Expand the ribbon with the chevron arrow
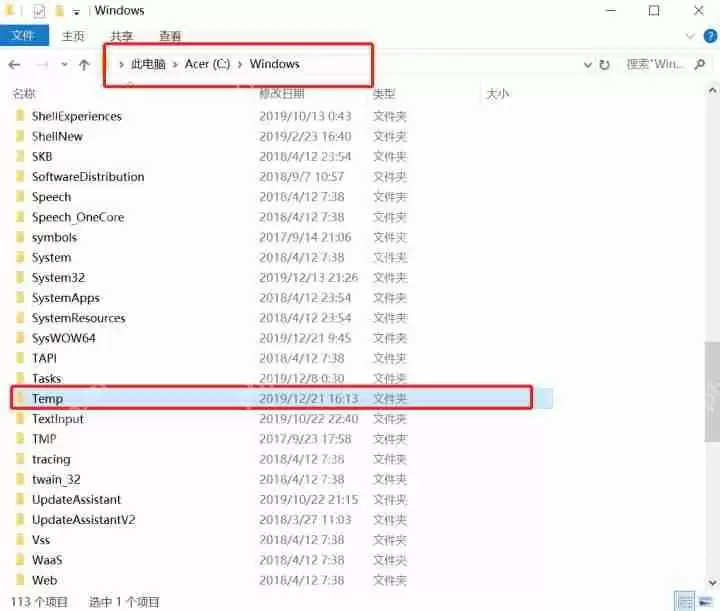720x611 pixels. click(x=688, y=36)
